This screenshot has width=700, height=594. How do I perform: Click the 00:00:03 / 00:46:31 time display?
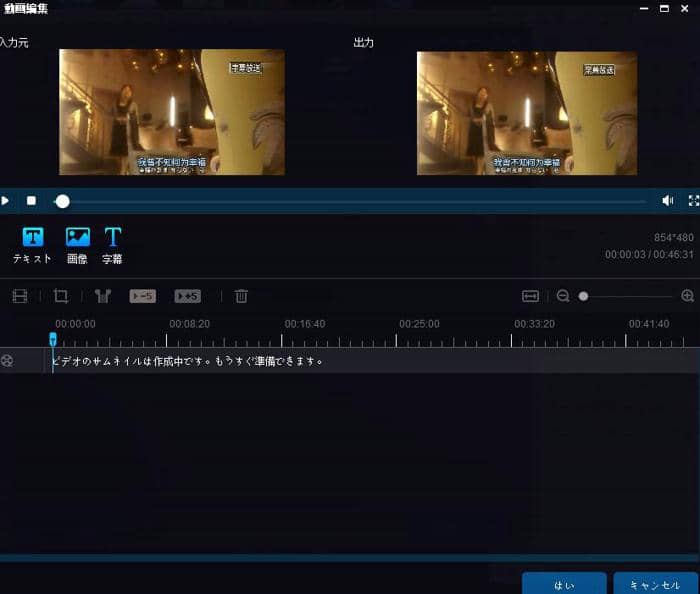tap(650, 254)
